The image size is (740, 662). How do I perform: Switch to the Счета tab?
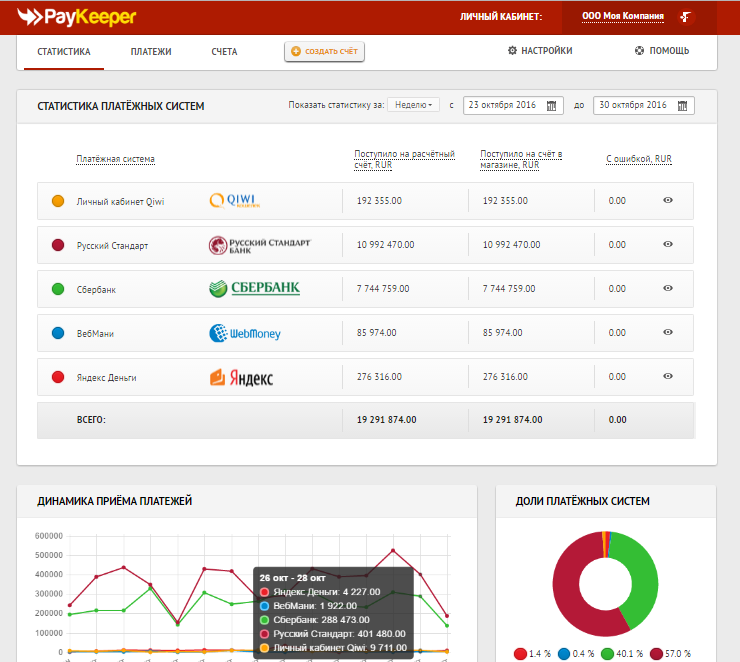coord(224,51)
